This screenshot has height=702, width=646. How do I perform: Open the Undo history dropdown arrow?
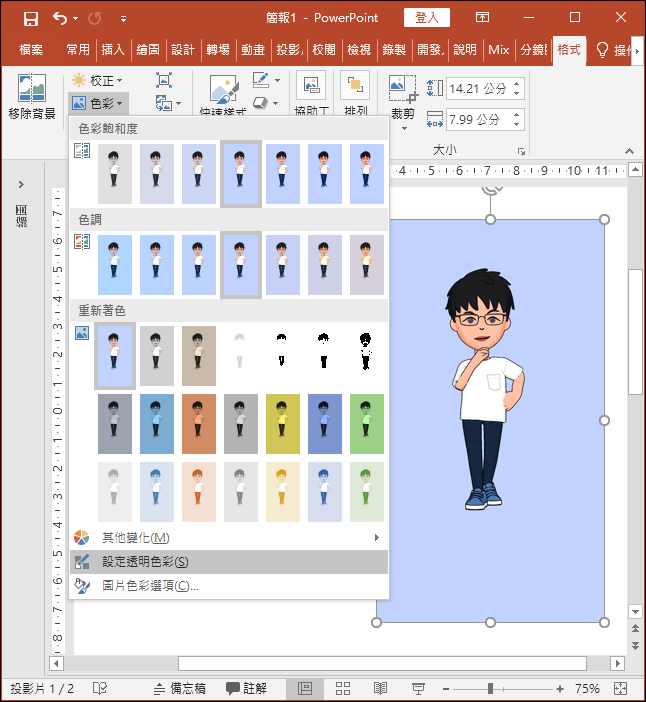click(75, 19)
